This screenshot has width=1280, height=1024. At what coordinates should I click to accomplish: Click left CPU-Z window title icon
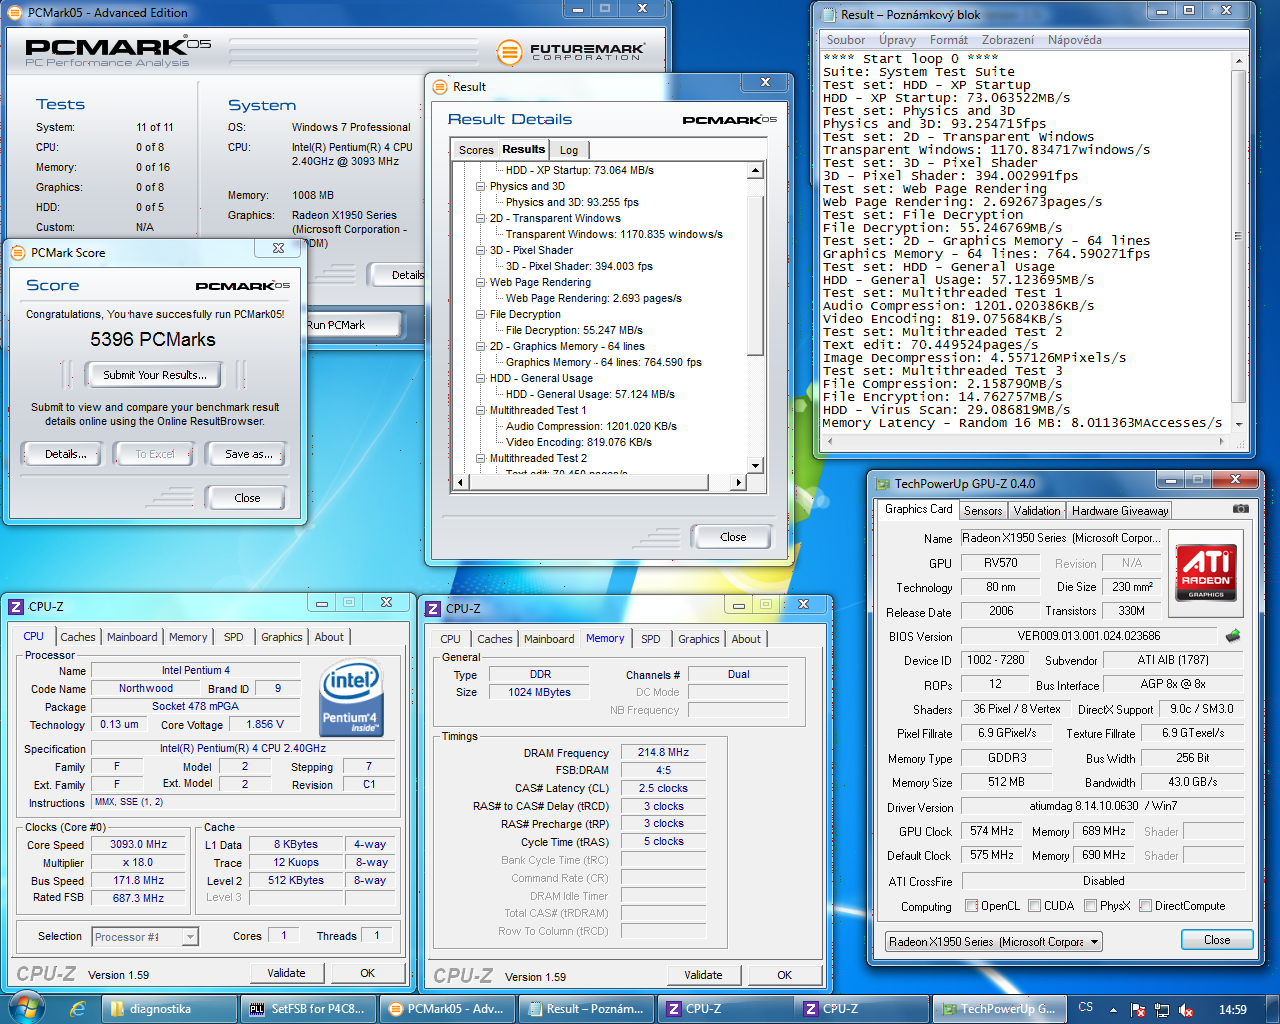click(16, 607)
